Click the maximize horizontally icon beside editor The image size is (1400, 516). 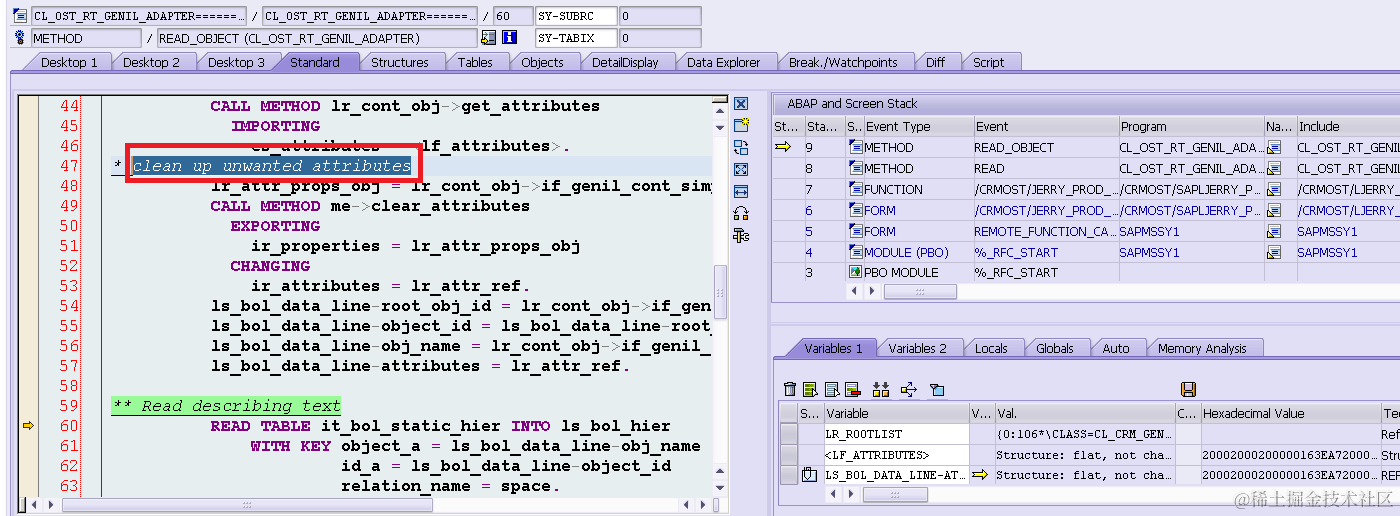pyautogui.click(x=741, y=191)
